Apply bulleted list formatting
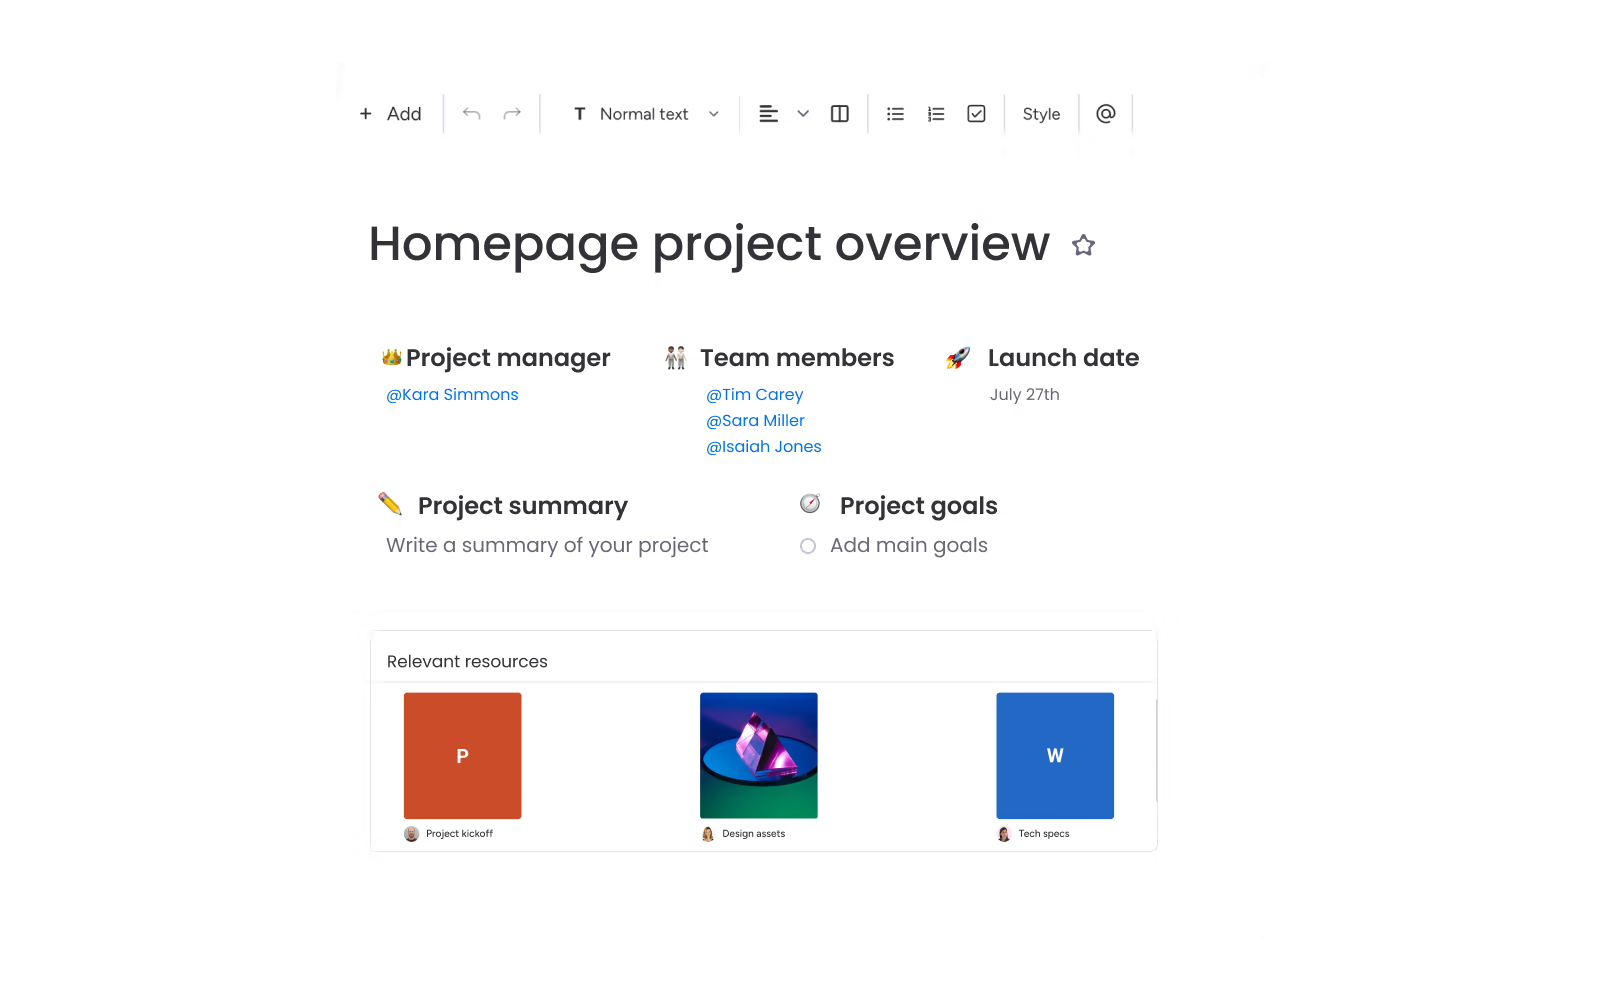 [x=895, y=114]
